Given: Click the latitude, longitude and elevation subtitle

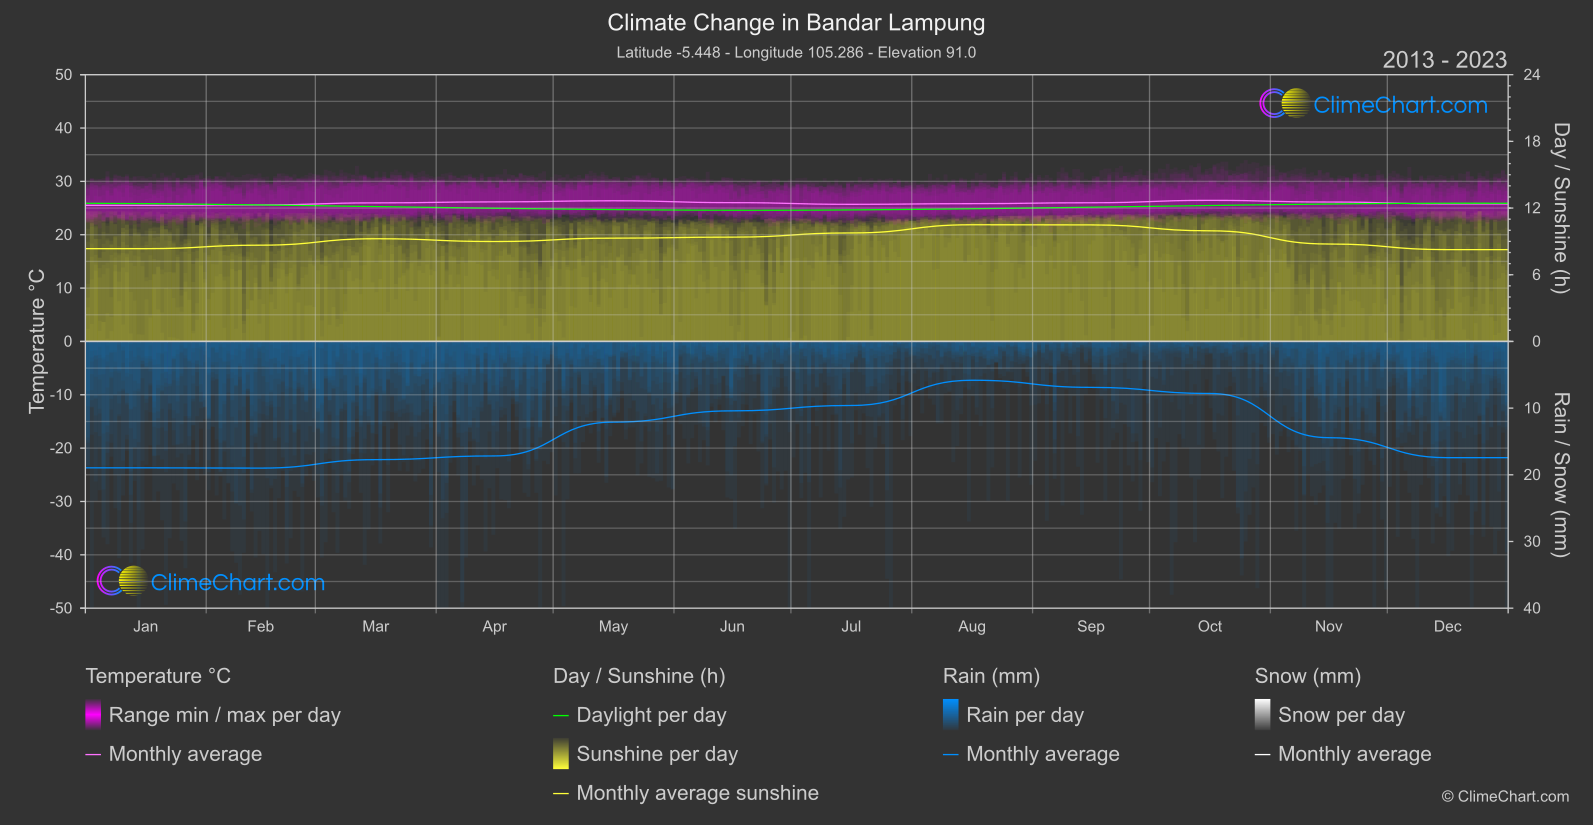Looking at the screenshot, I should click(796, 52).
